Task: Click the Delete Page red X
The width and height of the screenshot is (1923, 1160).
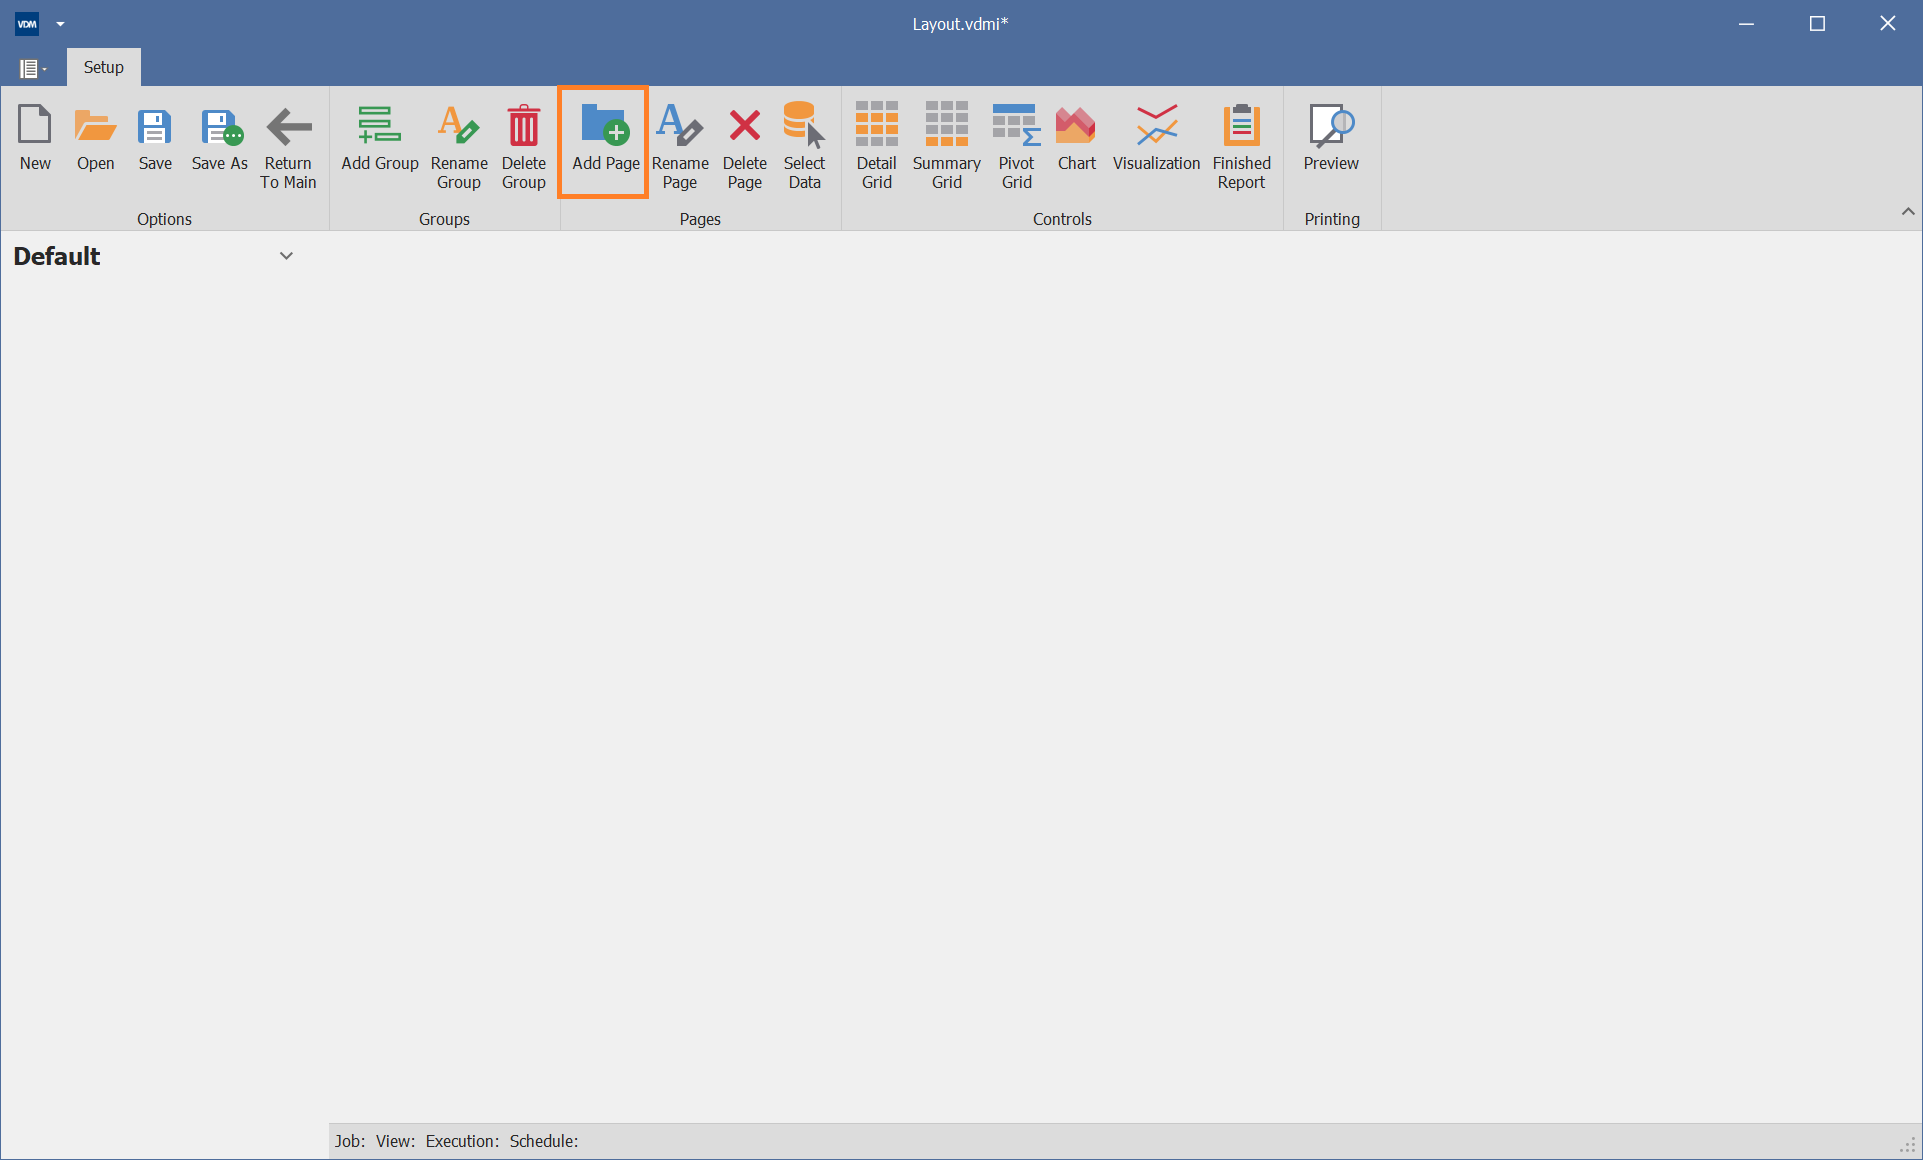Action: tap(745, 148)
